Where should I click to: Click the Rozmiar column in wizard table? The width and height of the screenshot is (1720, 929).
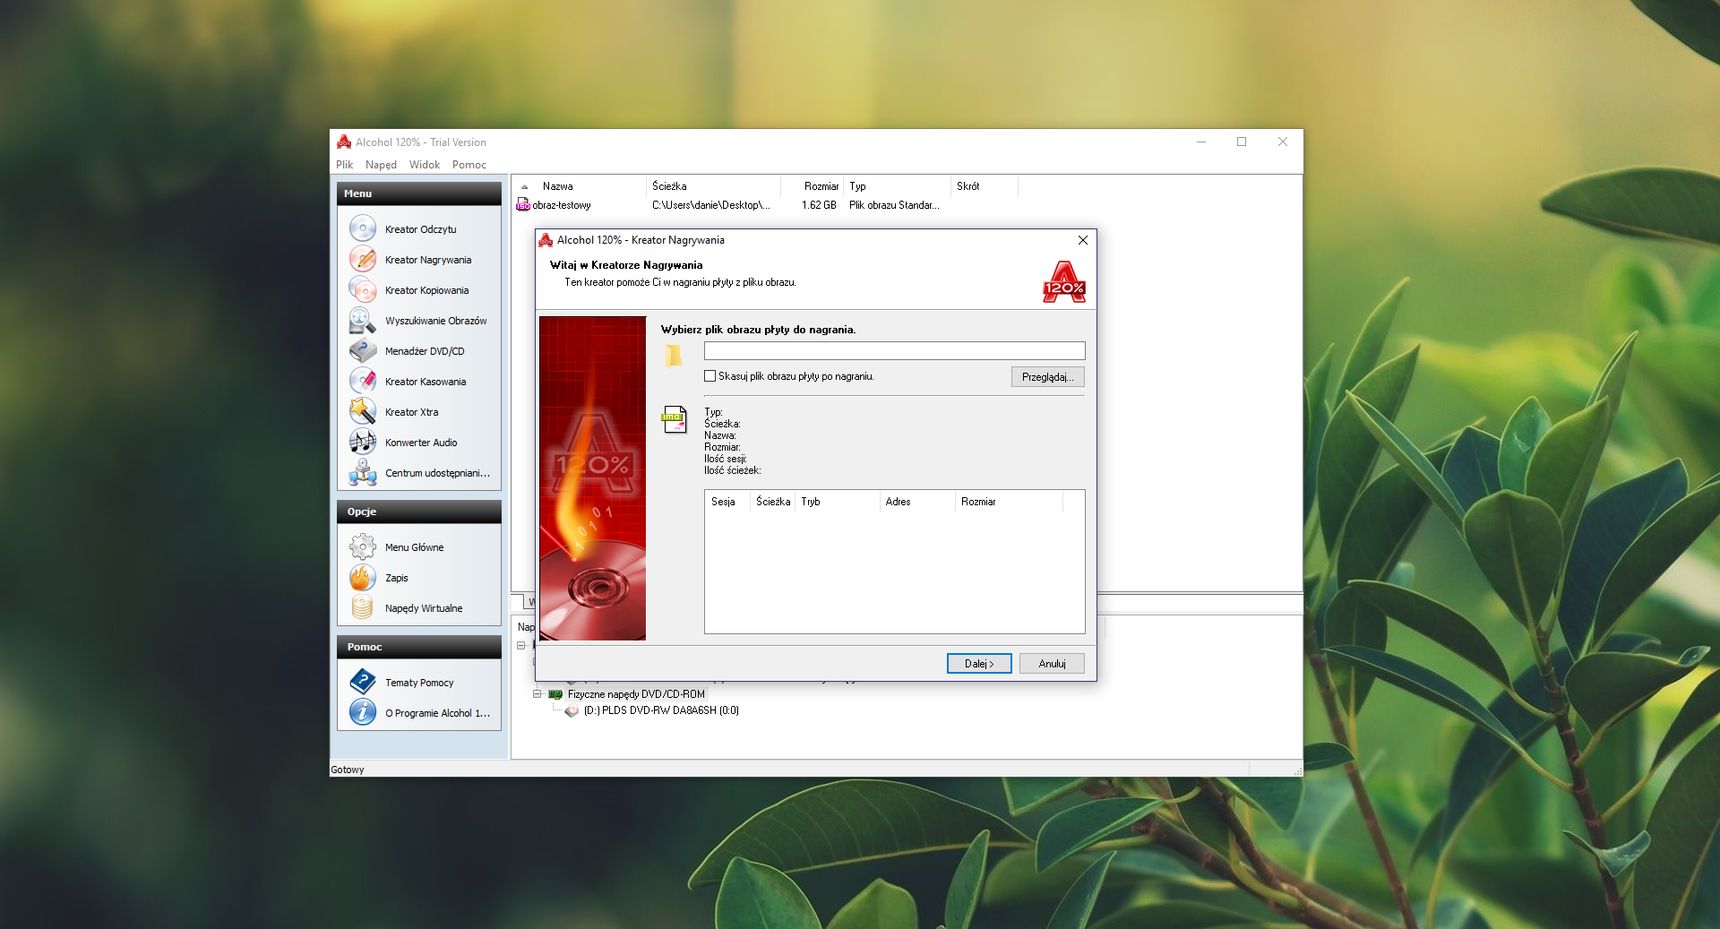click(1008, 502)
